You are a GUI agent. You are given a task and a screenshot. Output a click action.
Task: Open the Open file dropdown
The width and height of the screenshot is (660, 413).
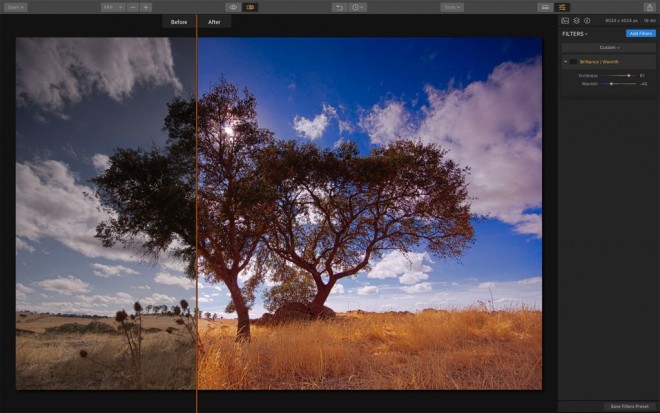[x=16, y=7]
